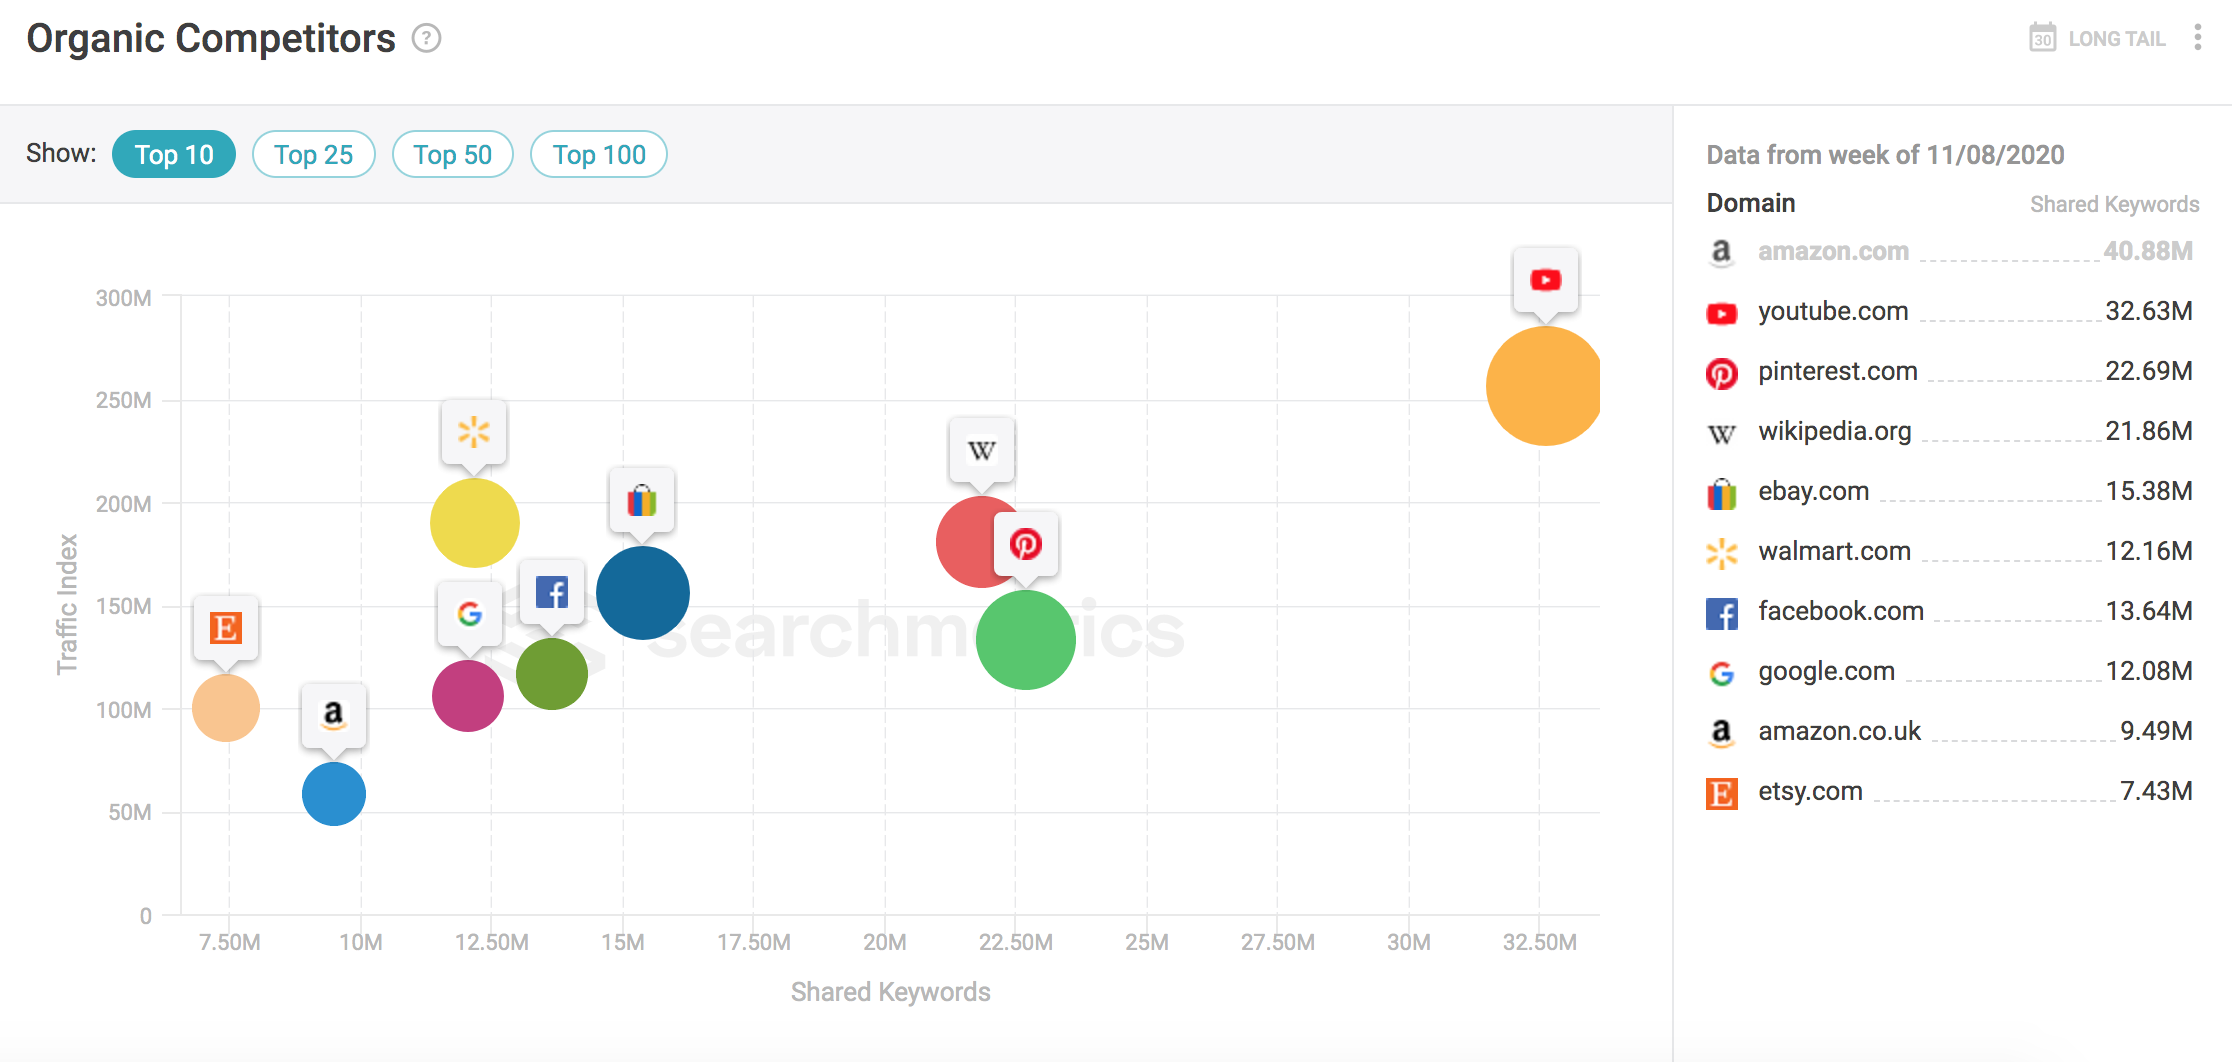Viewport: 2232px width, 1062px height.
Task: Click the Shared Keywords column header
Action: [x=2114, y=204]
